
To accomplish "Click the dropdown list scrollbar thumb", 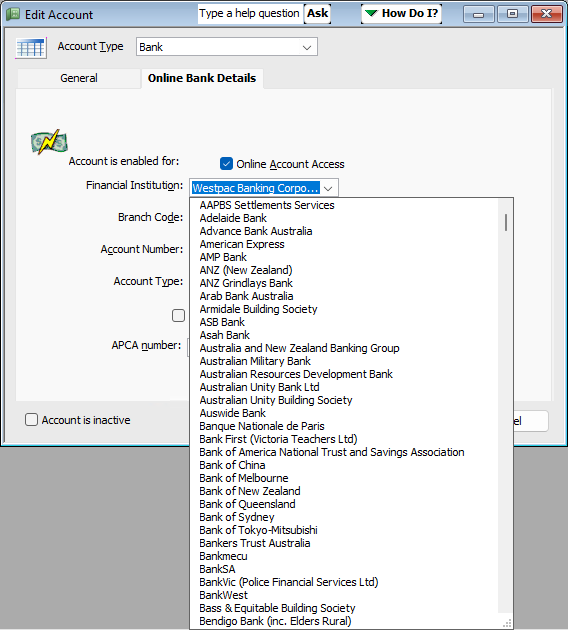I will pos(506,222).
